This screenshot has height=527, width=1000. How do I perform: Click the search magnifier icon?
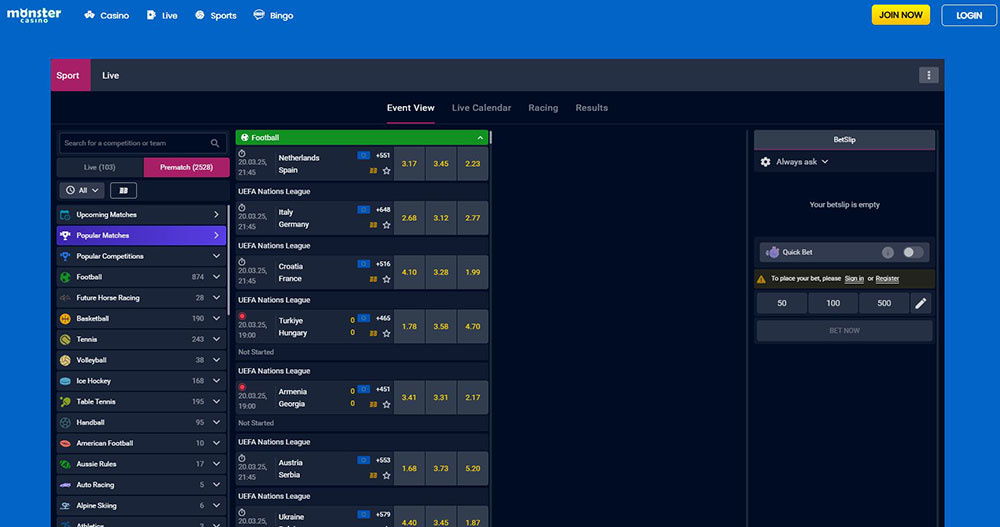coord(215,144)
